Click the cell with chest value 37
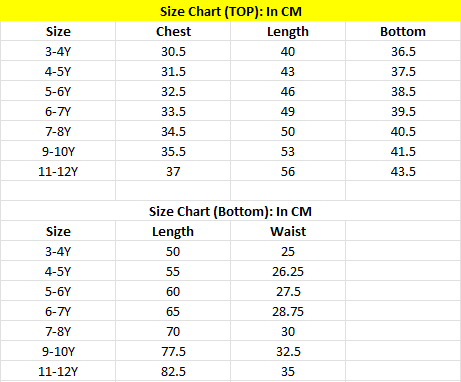Screen dimensions: 461x382 coord(173,171)
